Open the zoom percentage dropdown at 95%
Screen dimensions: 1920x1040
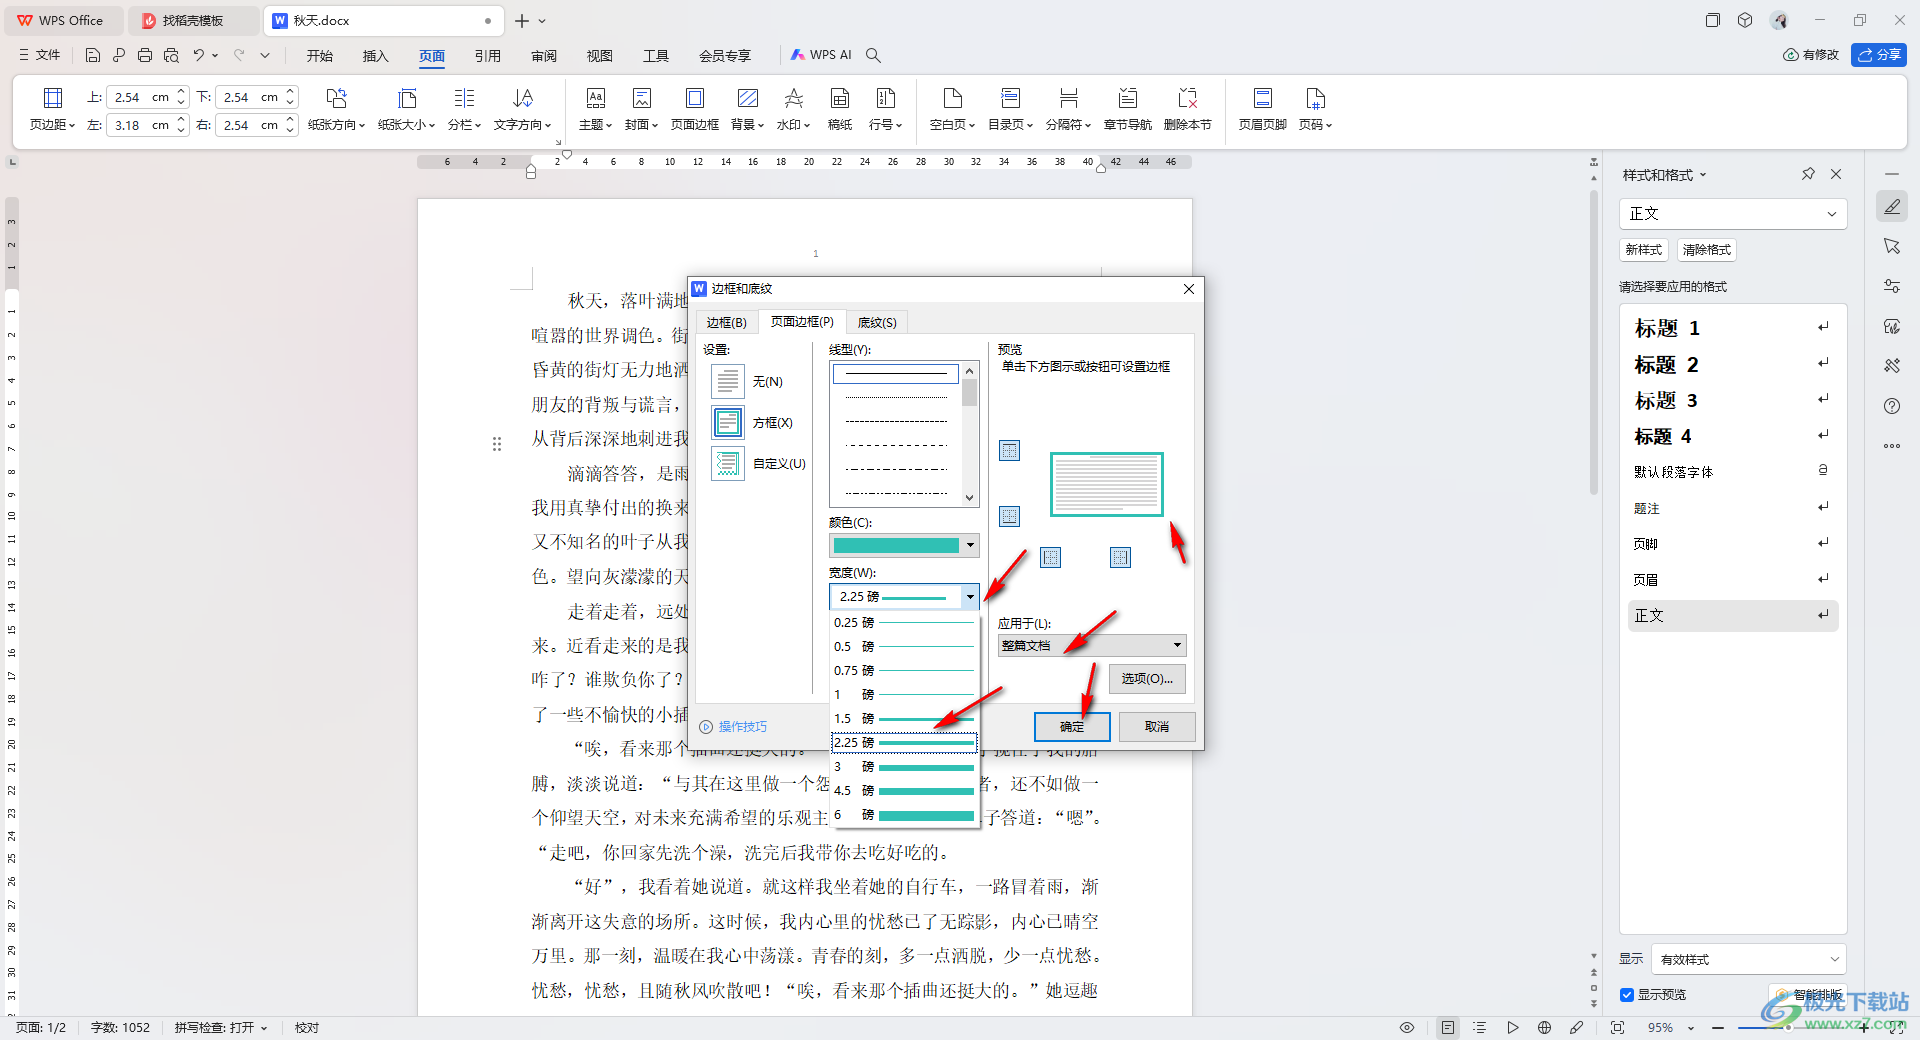coord(1691,1028)
